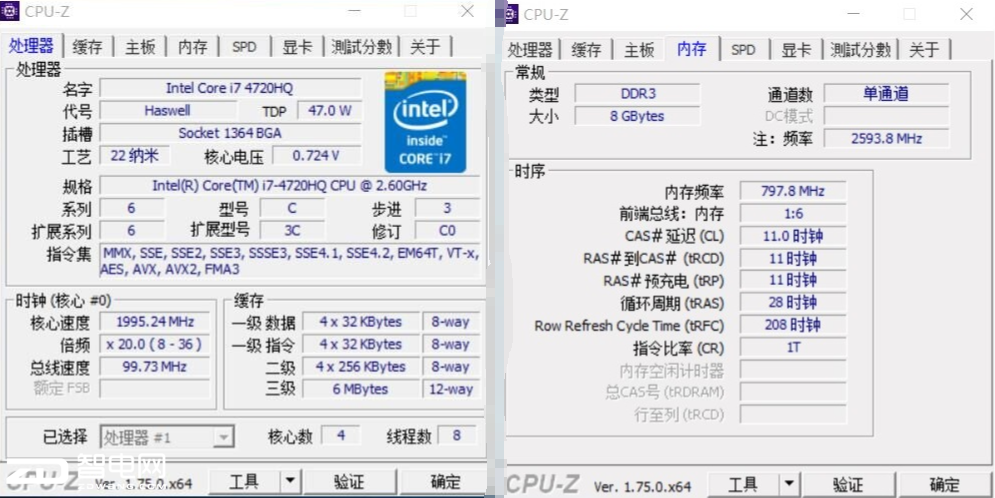The image size is (995, 498).
Task: Click CPU-Z app icon in left window title bar
Action: (x=10, y=10)
